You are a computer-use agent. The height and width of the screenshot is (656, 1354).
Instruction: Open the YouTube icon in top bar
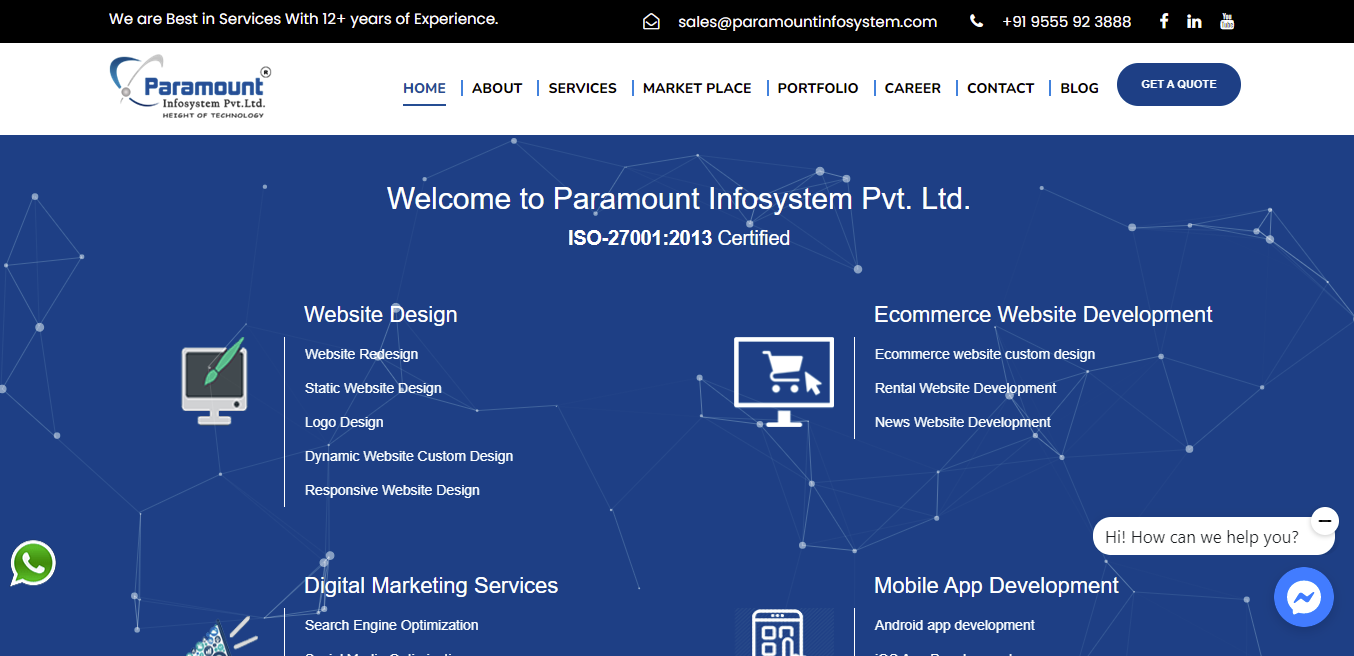coord(1227,21)
